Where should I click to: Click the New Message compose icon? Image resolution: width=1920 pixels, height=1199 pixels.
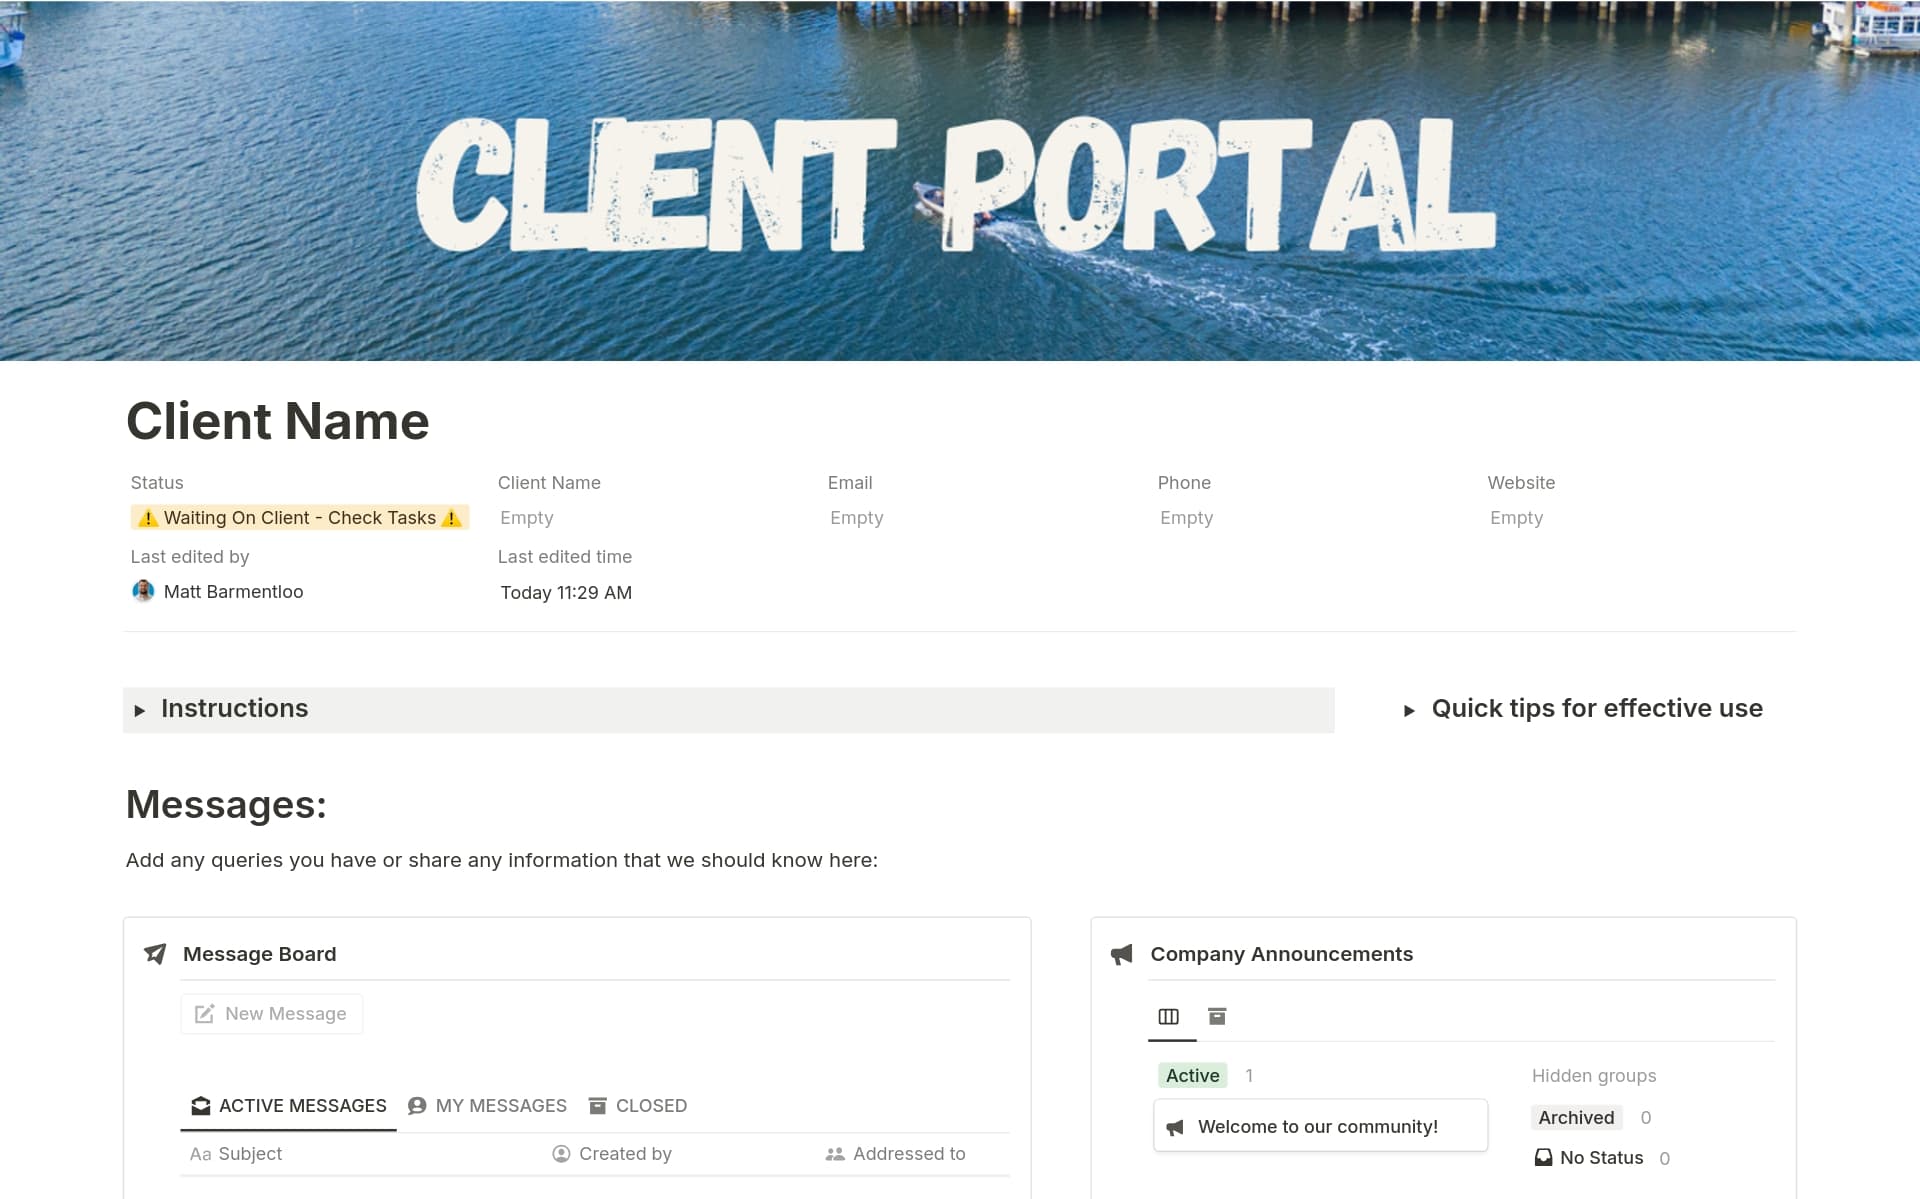click(x=204, y=1014)
